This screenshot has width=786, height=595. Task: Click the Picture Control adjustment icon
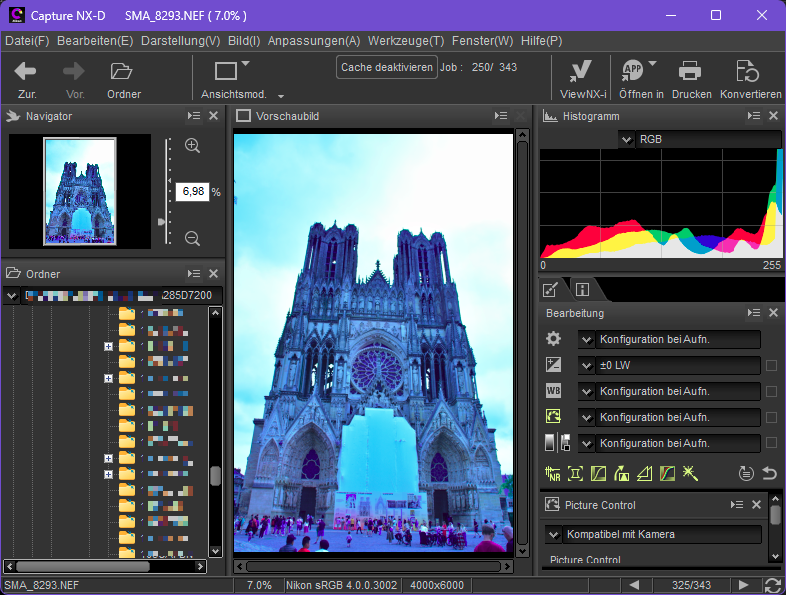tap(553, 417)
